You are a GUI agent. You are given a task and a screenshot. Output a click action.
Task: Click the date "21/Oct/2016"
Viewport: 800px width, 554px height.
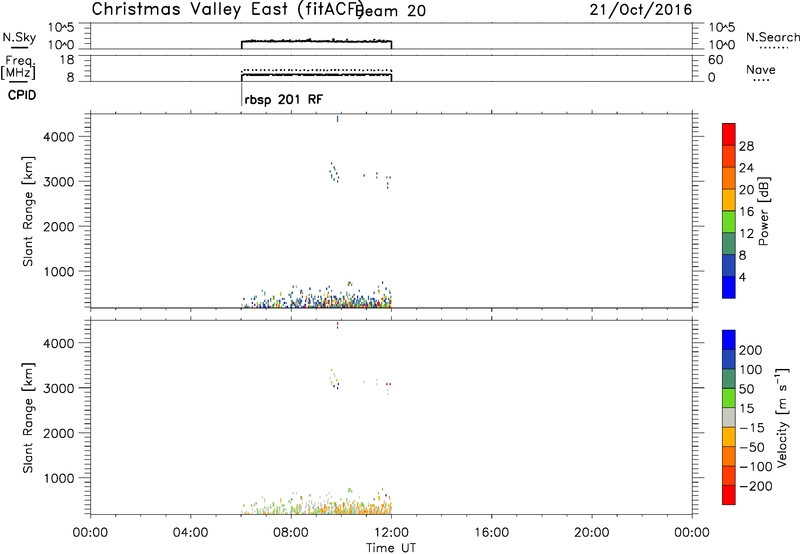click(640, 10)
